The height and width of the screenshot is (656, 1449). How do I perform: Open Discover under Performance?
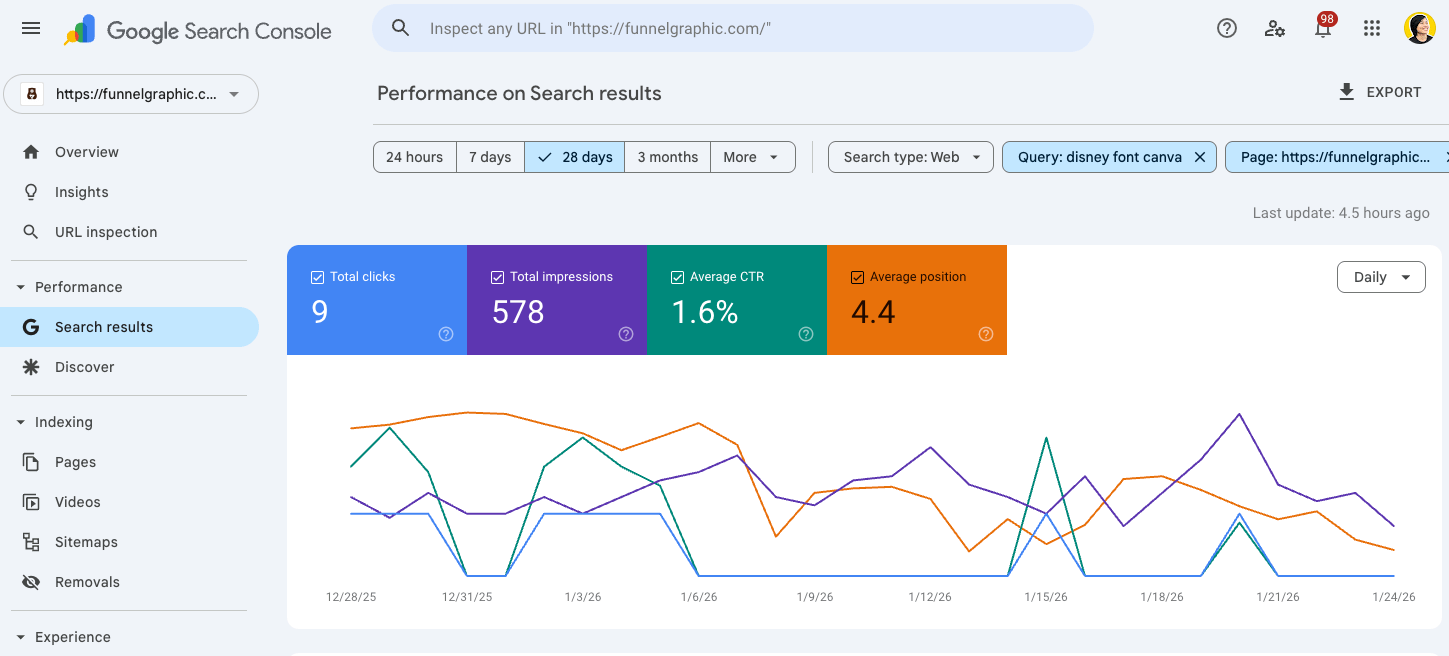point(86,367)
